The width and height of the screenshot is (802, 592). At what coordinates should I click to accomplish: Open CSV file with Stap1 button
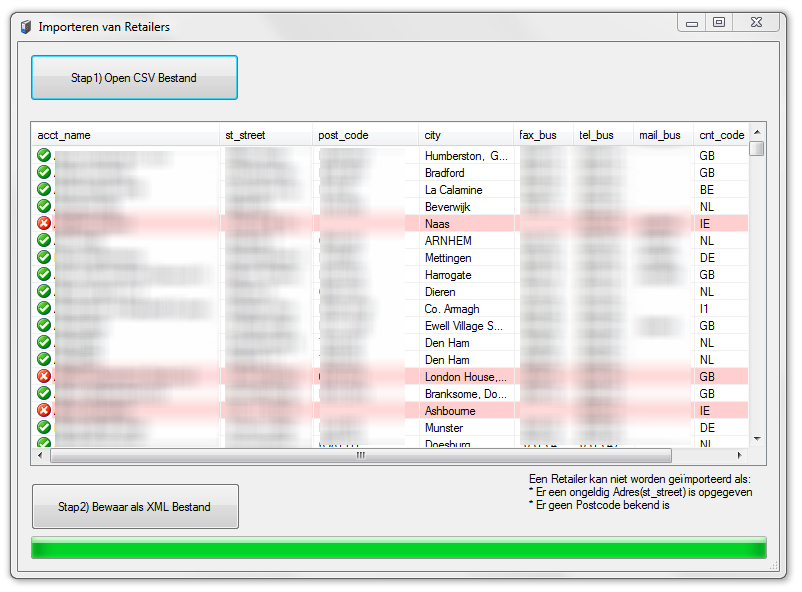pos(134,78)
